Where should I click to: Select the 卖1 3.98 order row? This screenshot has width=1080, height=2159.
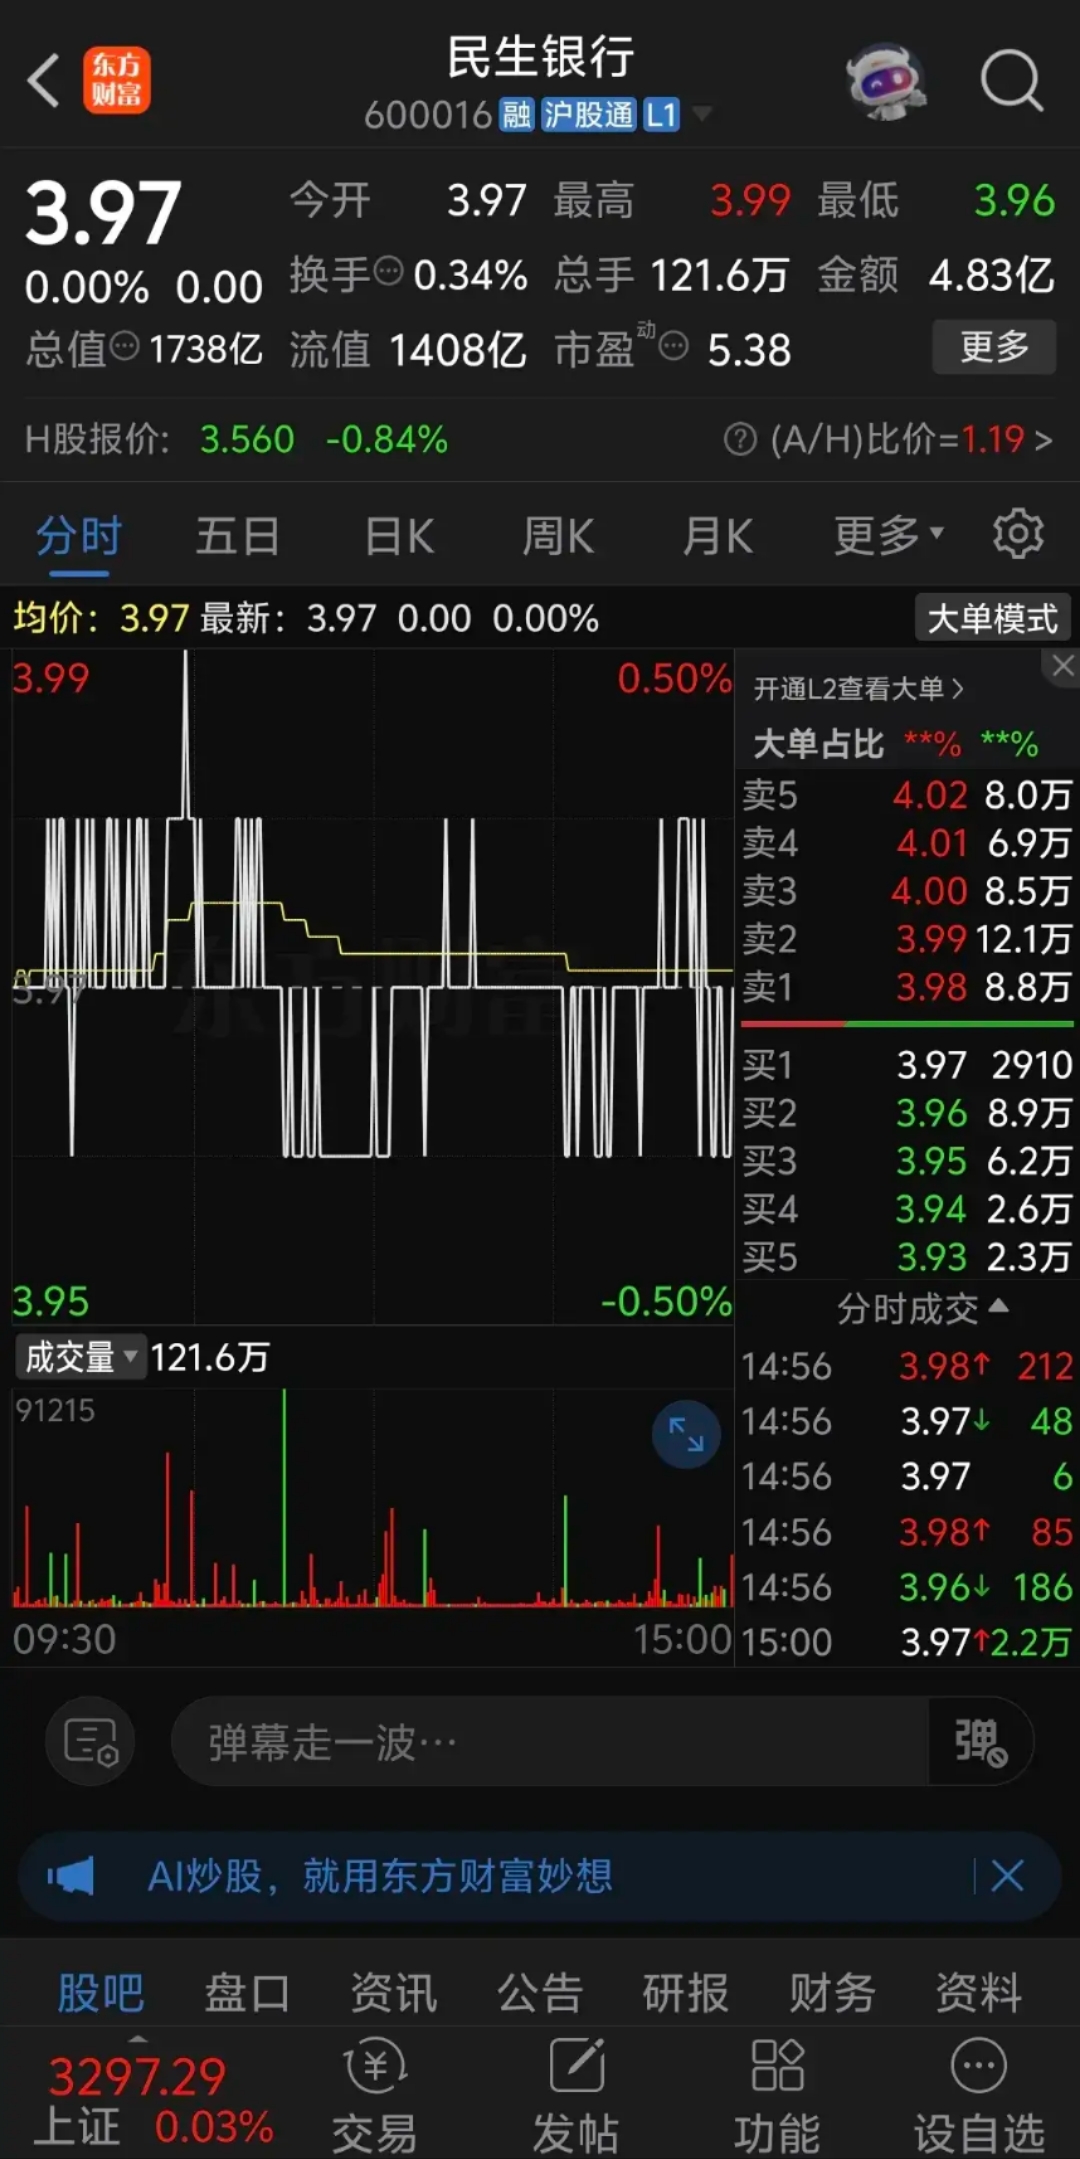[907, 986]
